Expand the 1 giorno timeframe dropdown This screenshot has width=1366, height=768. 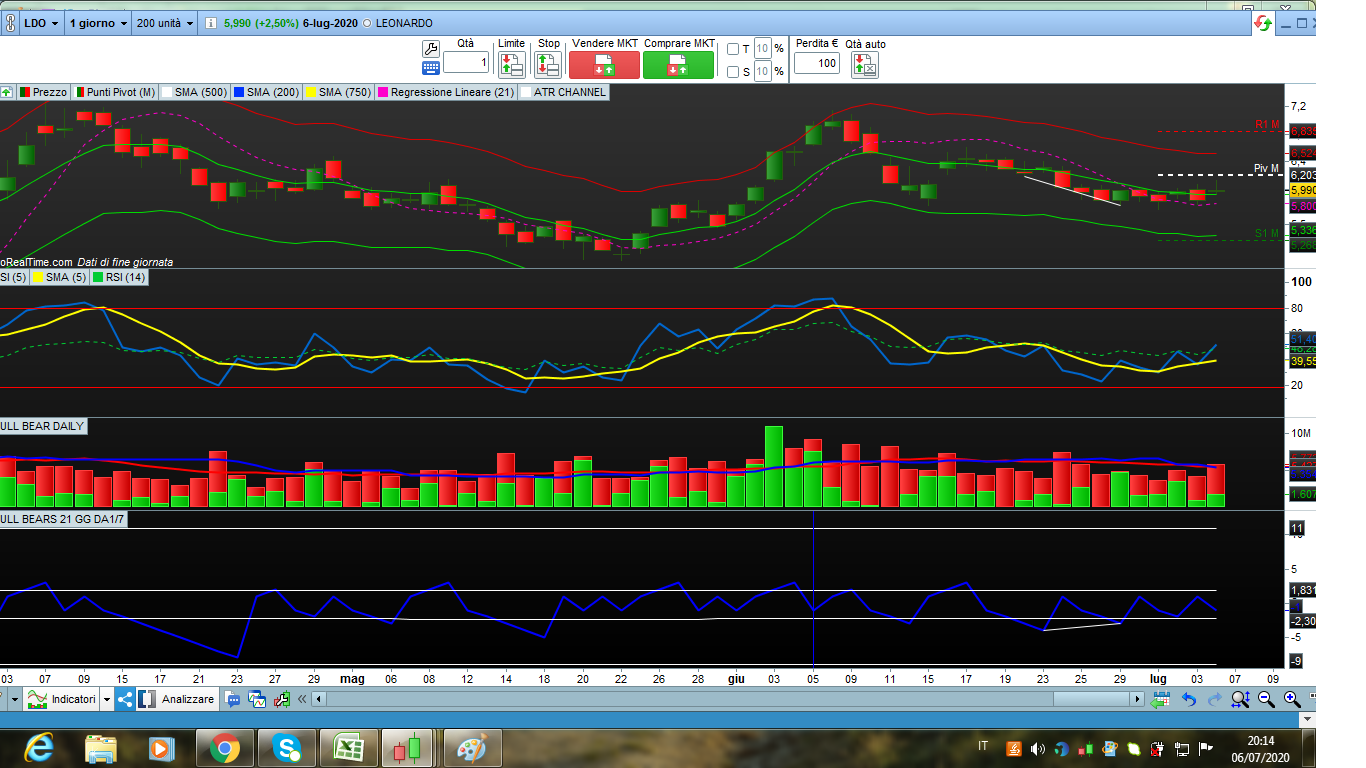(98, 23)
